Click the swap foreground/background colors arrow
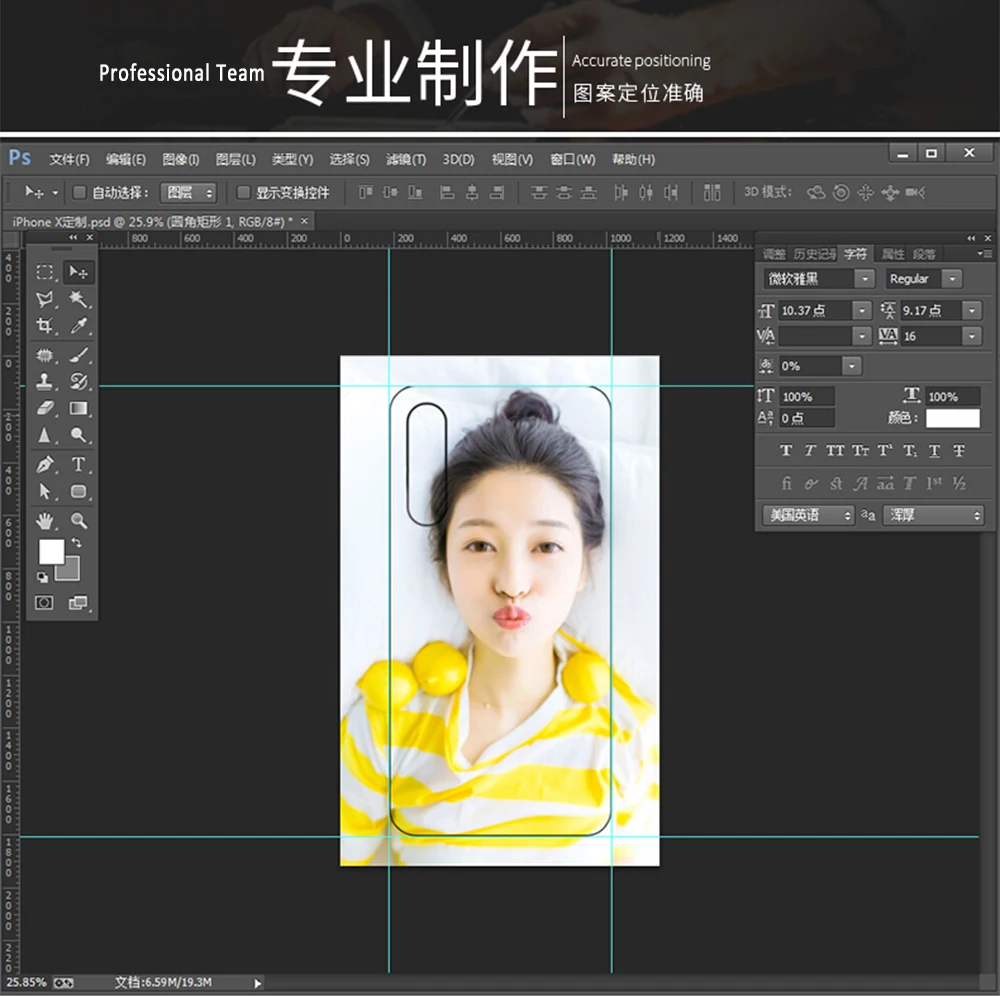The image size is (1000, 996). point(76,543)
